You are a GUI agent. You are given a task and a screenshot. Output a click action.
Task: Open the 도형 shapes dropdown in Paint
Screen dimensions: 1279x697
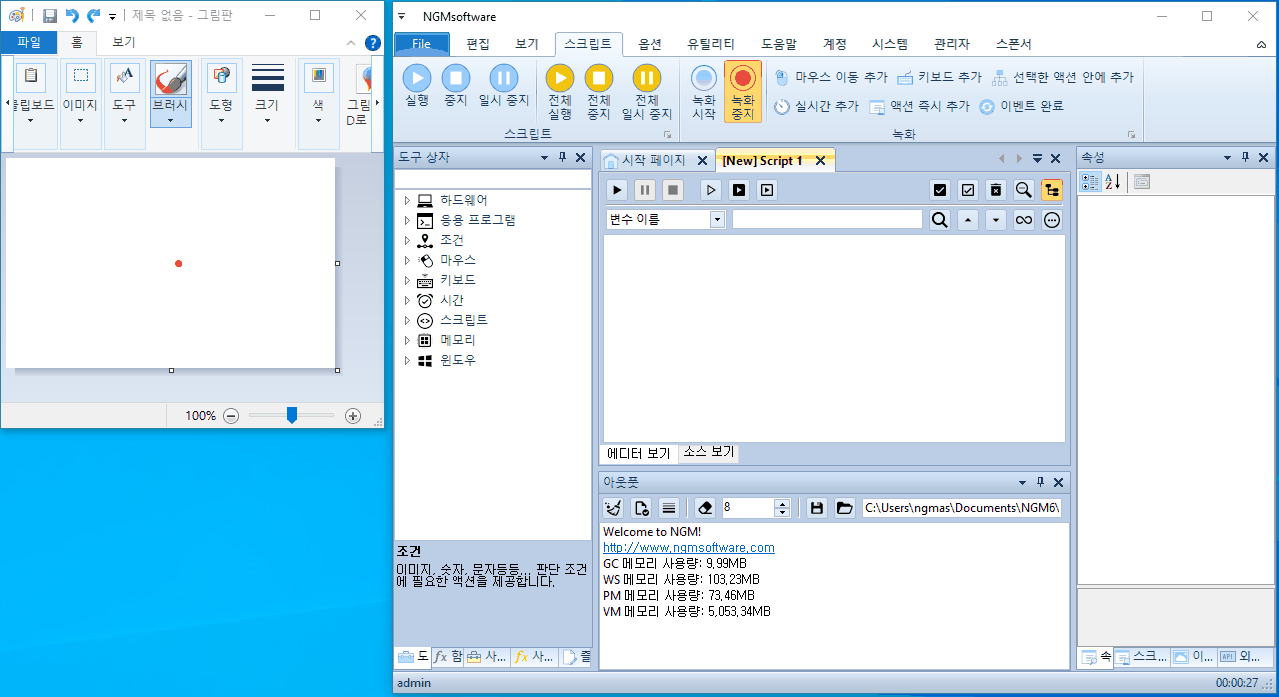tap(221, 104)
